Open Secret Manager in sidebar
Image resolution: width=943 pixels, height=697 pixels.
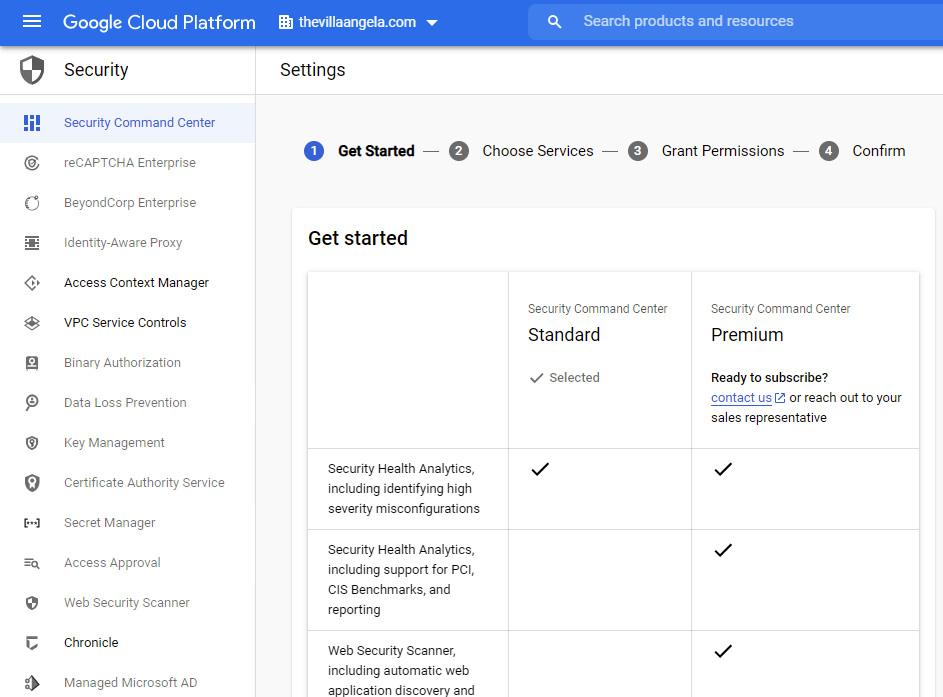coord(127,523)
